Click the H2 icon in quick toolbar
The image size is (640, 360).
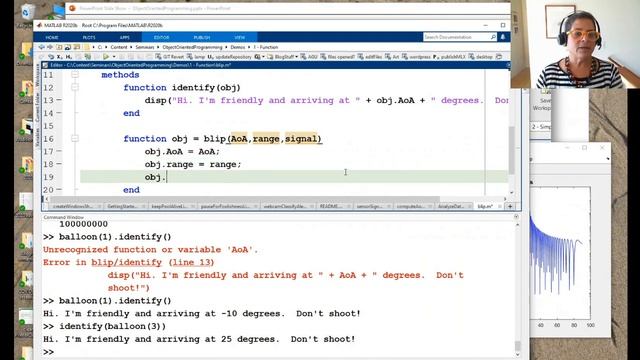69,57
